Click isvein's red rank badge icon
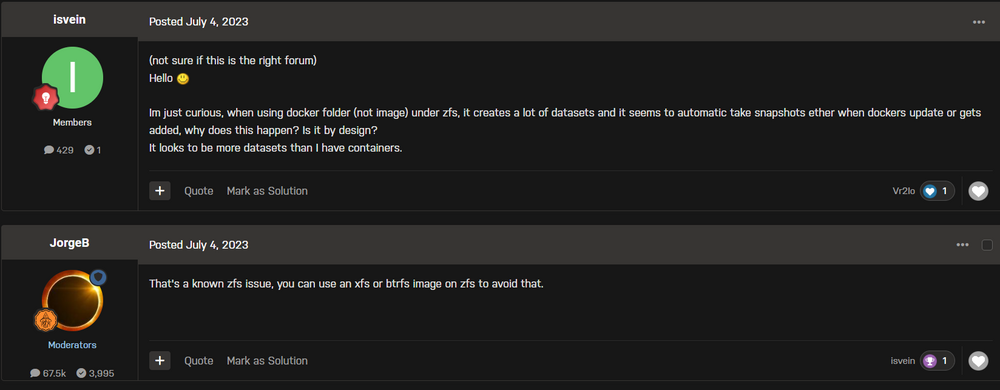This screenshot has height=390, width=1000. click(x=46, y=98)
